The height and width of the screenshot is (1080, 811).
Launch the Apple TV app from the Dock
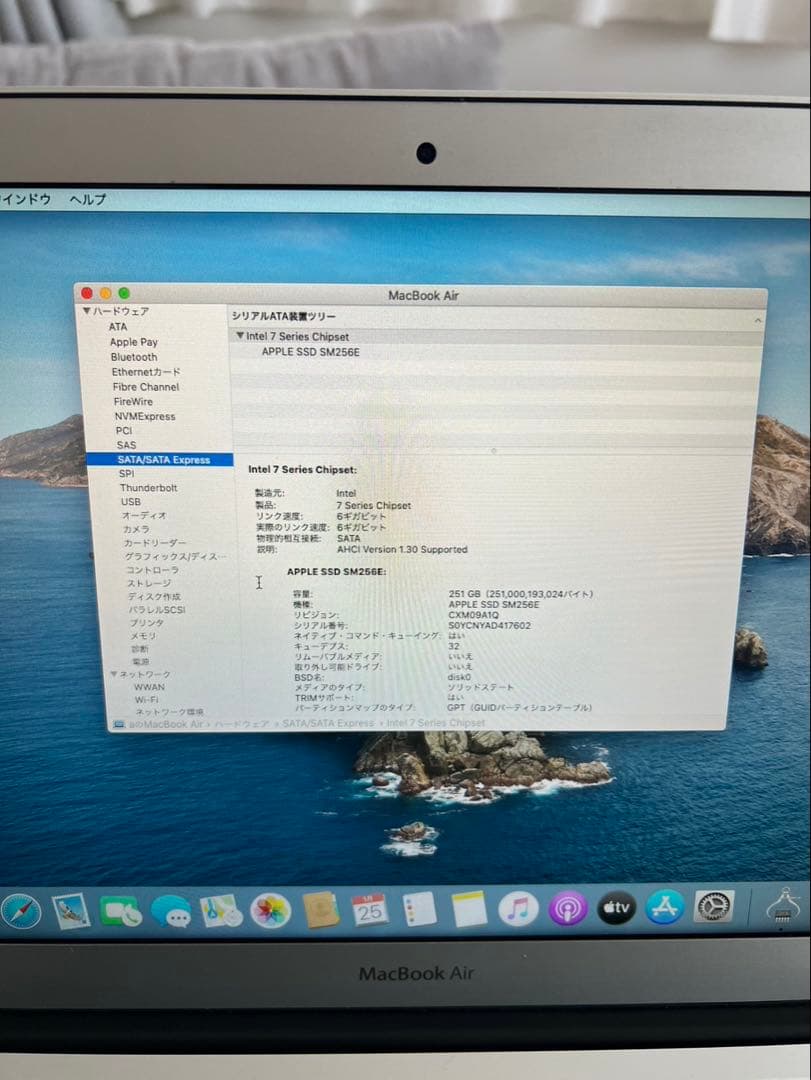[615, 910]
